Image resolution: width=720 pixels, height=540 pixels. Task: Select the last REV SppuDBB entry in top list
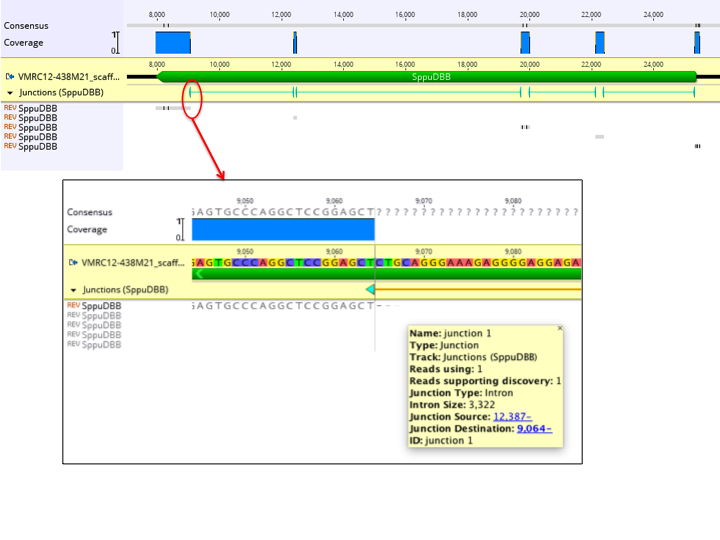31,146
